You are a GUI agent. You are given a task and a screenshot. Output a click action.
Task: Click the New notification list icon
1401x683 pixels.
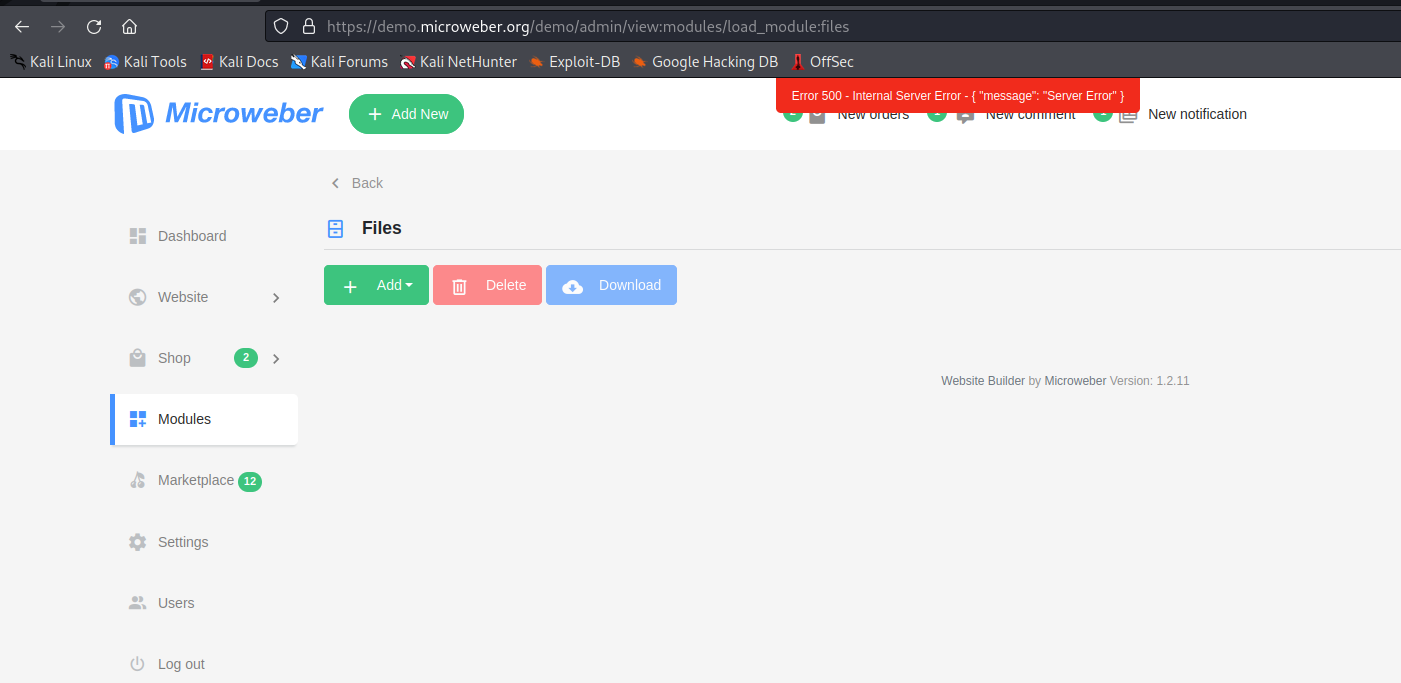(x=1128, y=114)
